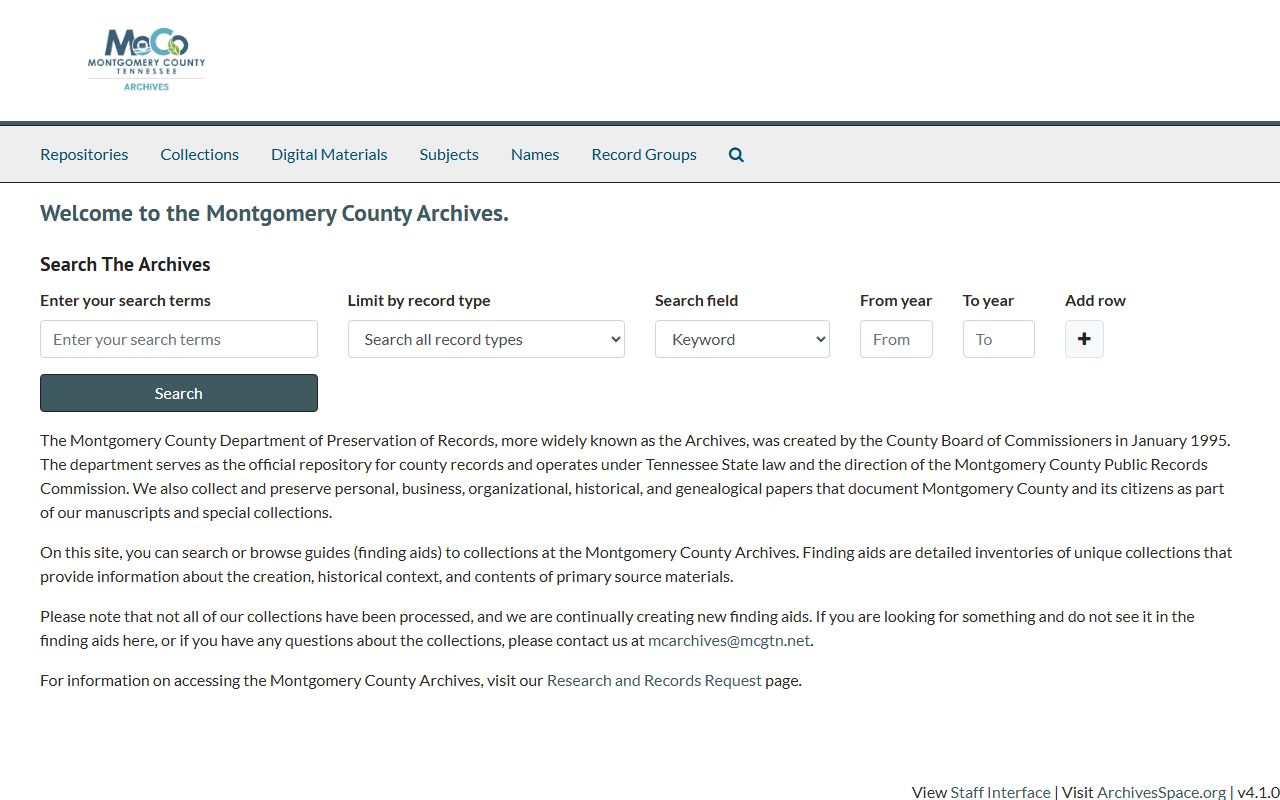
Task: Open the Research and Records Request link
Action: [x=654, y=681]
